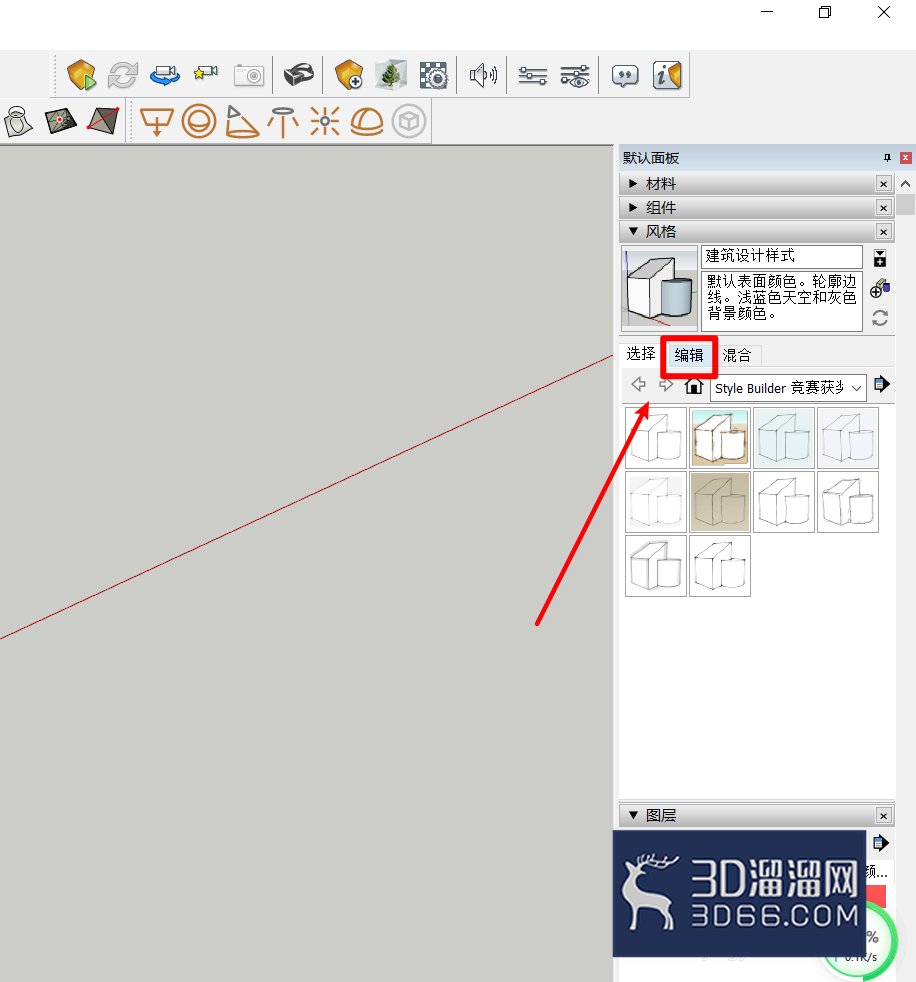Close the 风格 panel section
916x982 pixels.
coord(883,232)
